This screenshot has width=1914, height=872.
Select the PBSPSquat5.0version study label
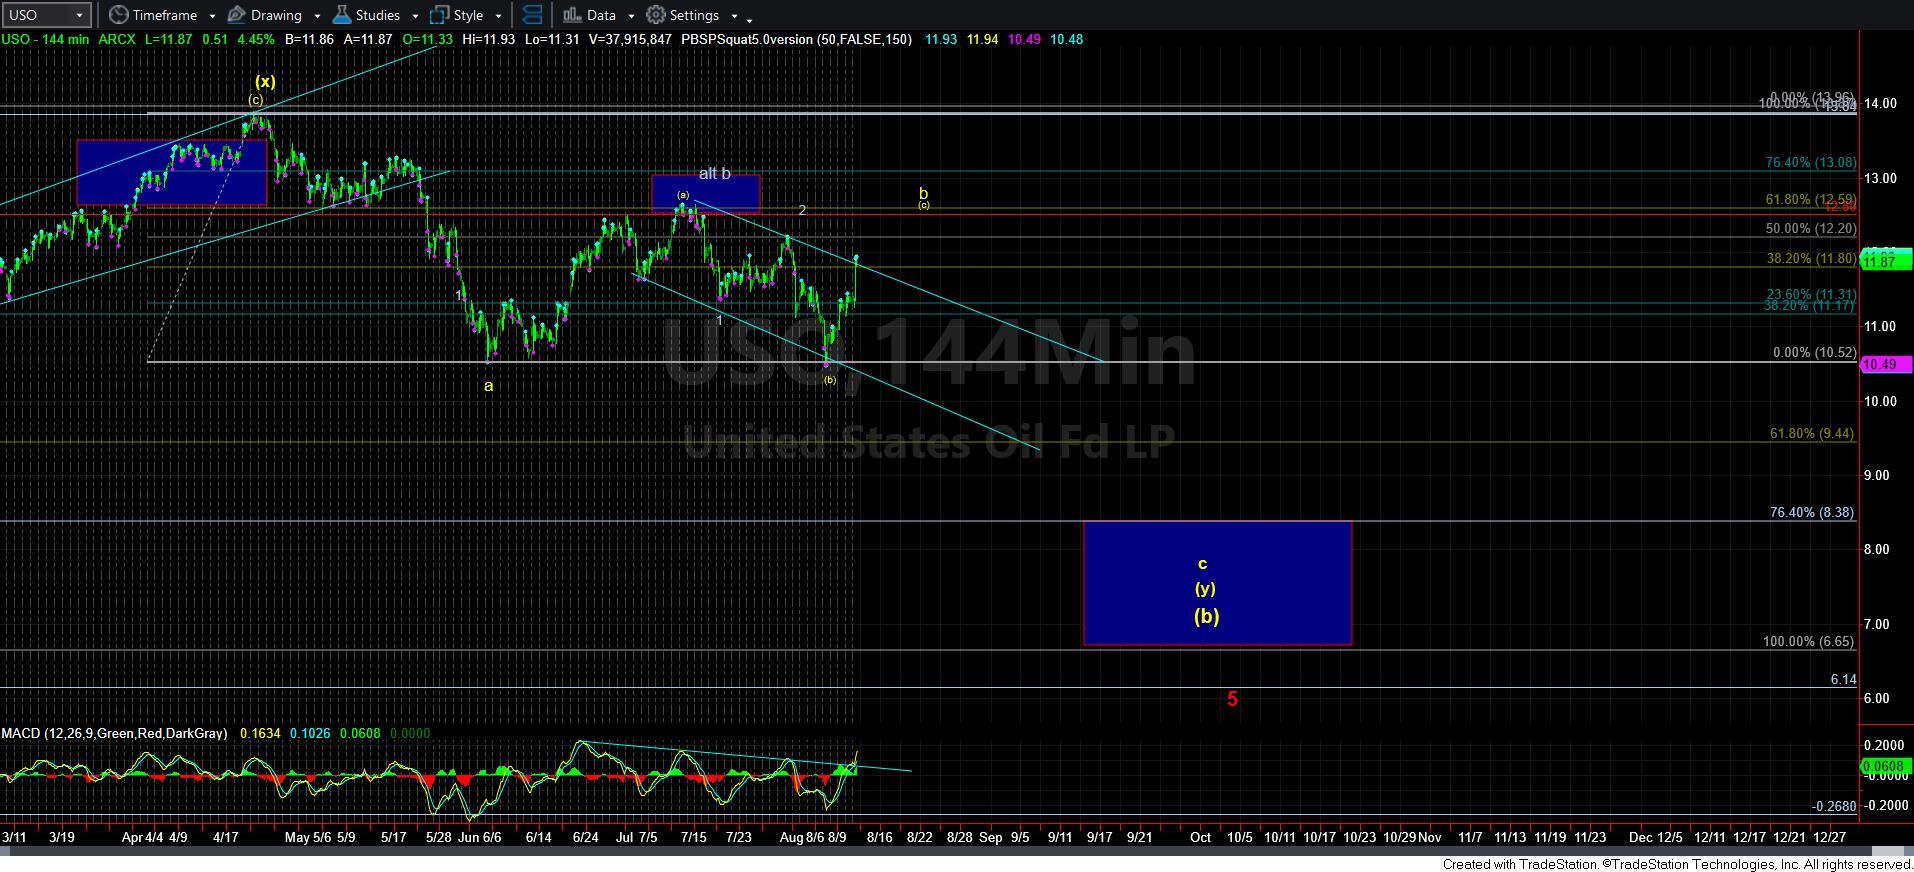click(x=796, y=39)
